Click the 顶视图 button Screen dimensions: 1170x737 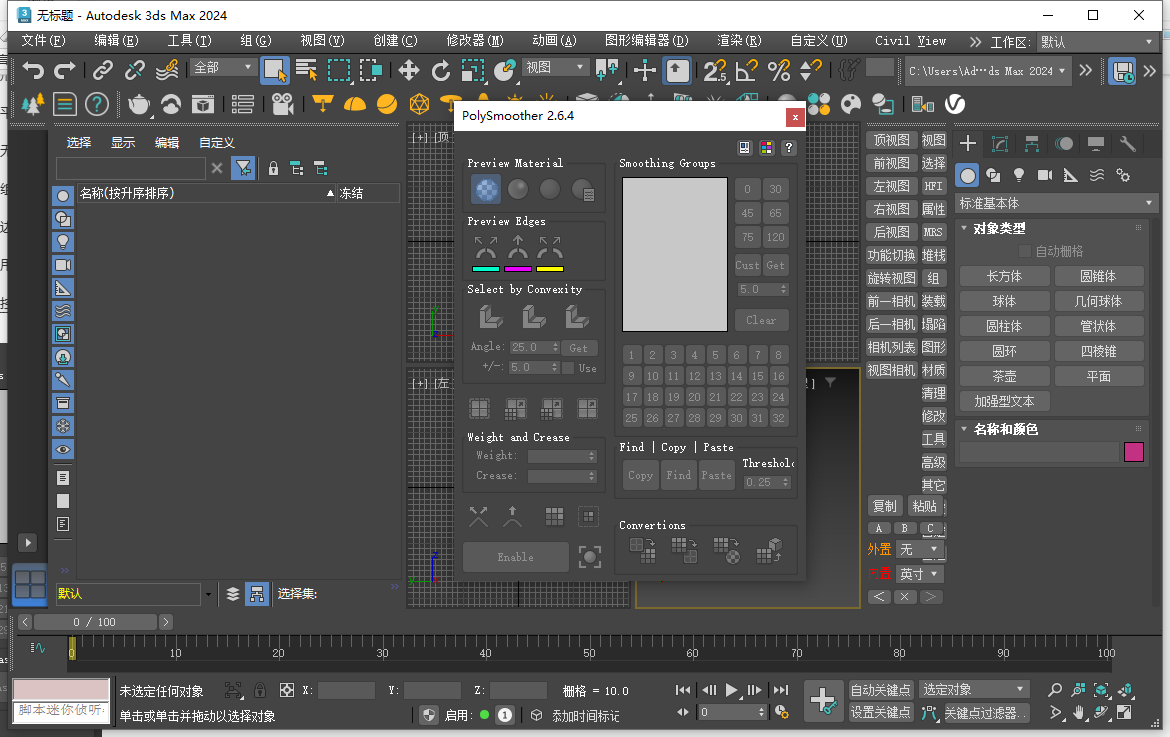tap(891, 140)
